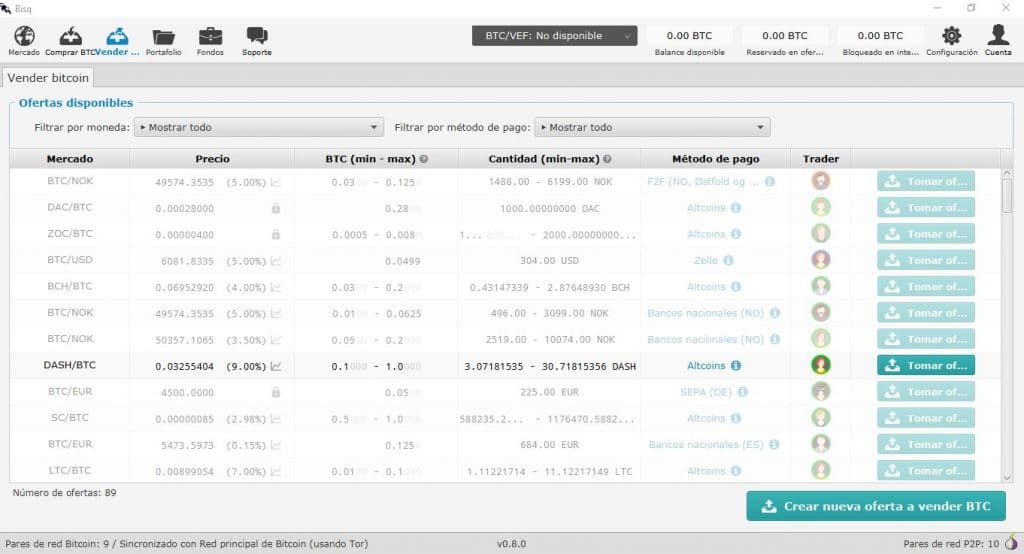The height and width of the screenshot is (554, 1024).
Task: Click lock icon in DAC/BTC price
Action: pos(276,208)
